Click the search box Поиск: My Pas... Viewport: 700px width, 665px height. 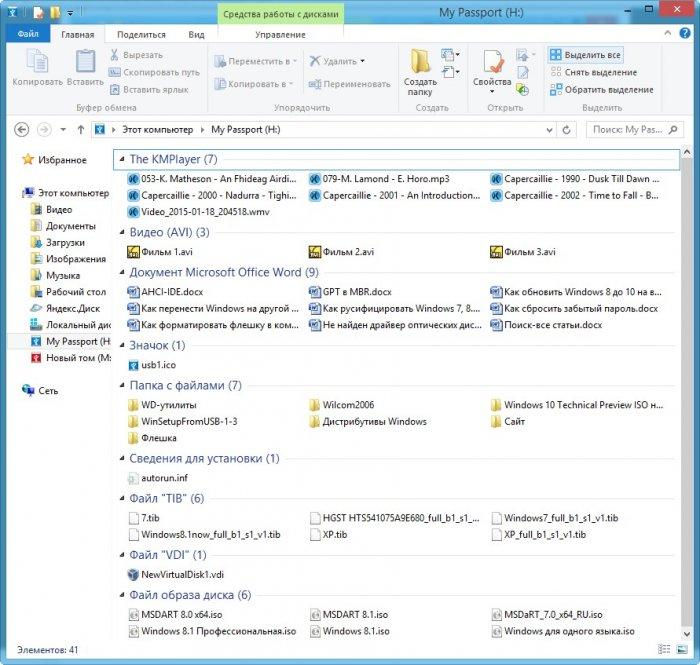click(x=634, y=129)
